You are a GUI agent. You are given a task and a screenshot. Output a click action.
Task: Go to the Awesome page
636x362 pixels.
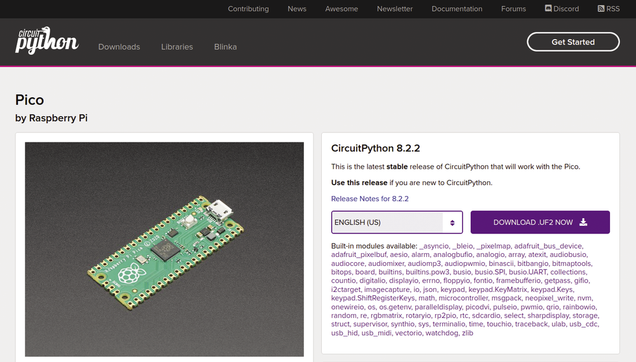pos(342,9)
